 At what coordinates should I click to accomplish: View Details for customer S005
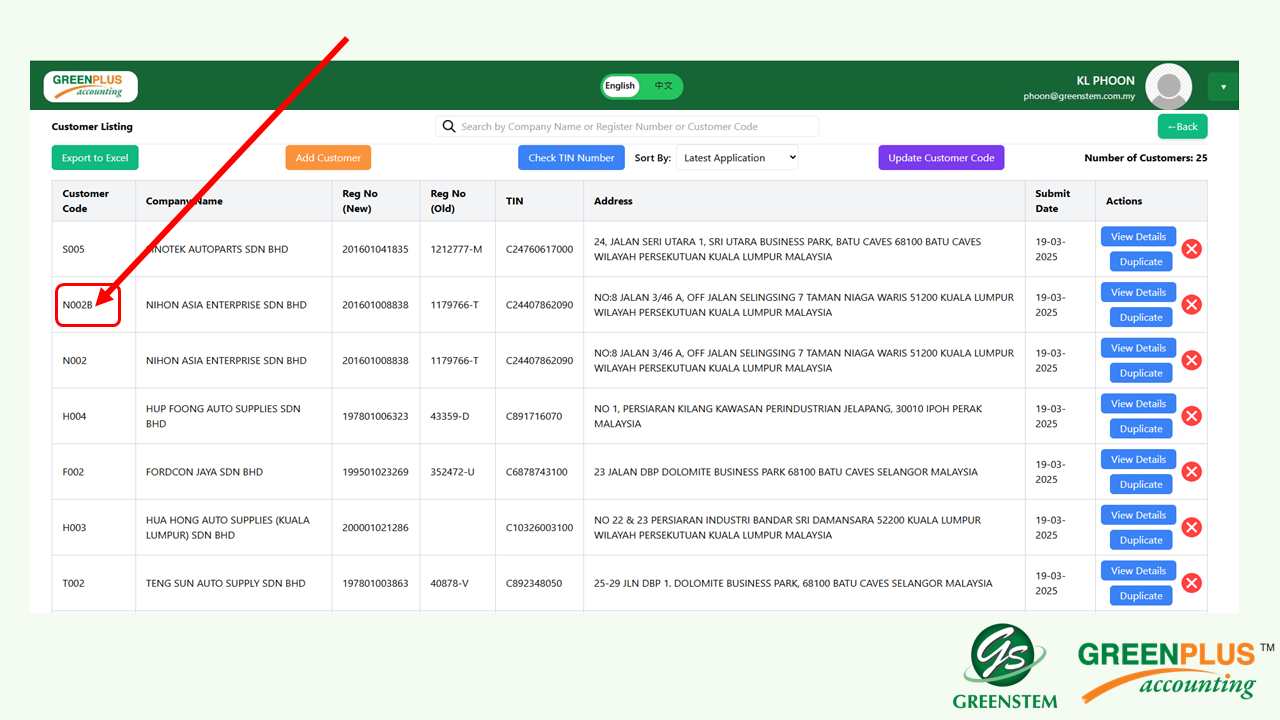(x=1138, y=237)
